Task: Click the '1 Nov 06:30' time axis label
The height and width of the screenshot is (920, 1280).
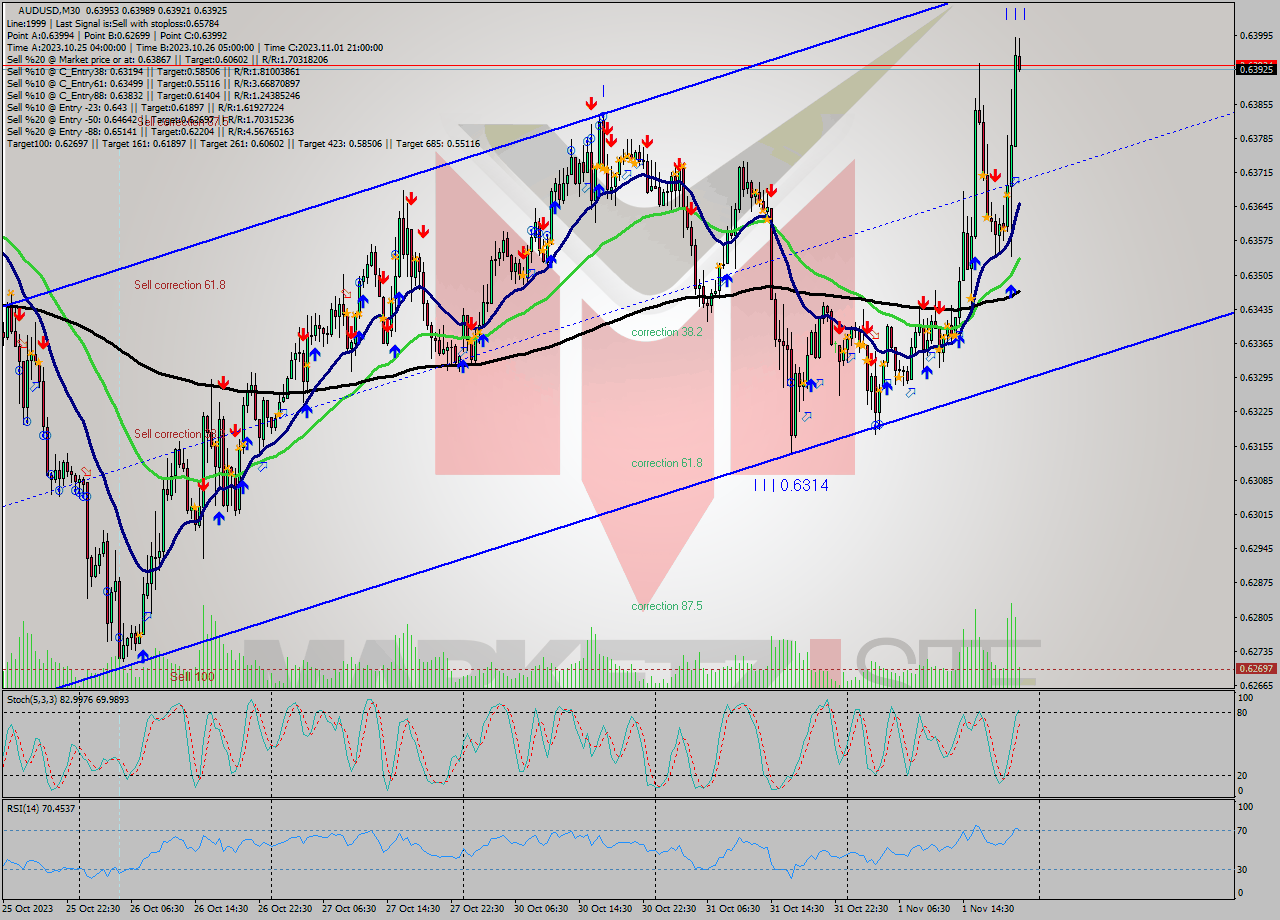Action: coord(923,908)
